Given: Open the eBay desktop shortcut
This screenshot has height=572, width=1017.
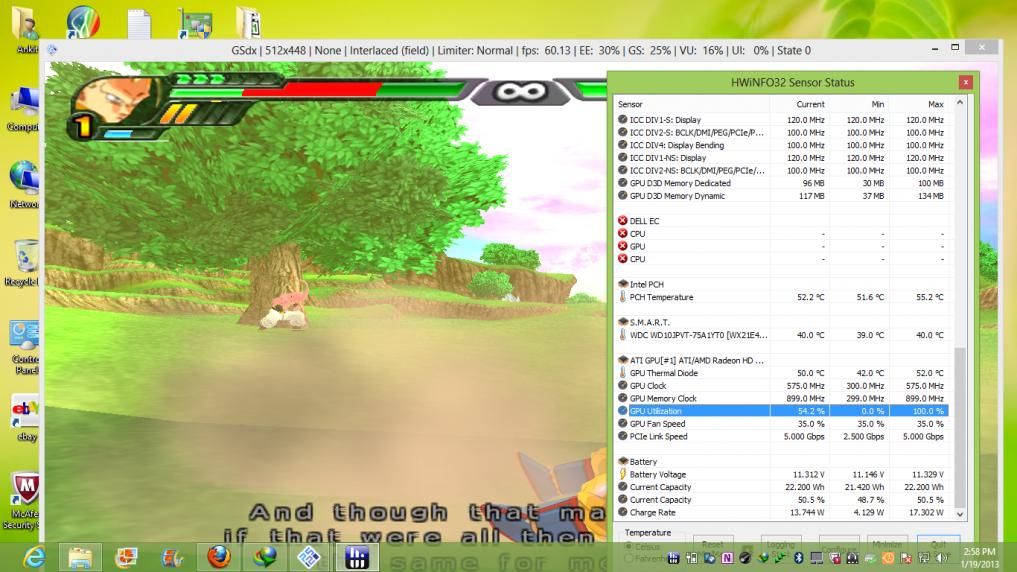Looking at the screenshot, I should pyautogui.click(x=25, y=418).
